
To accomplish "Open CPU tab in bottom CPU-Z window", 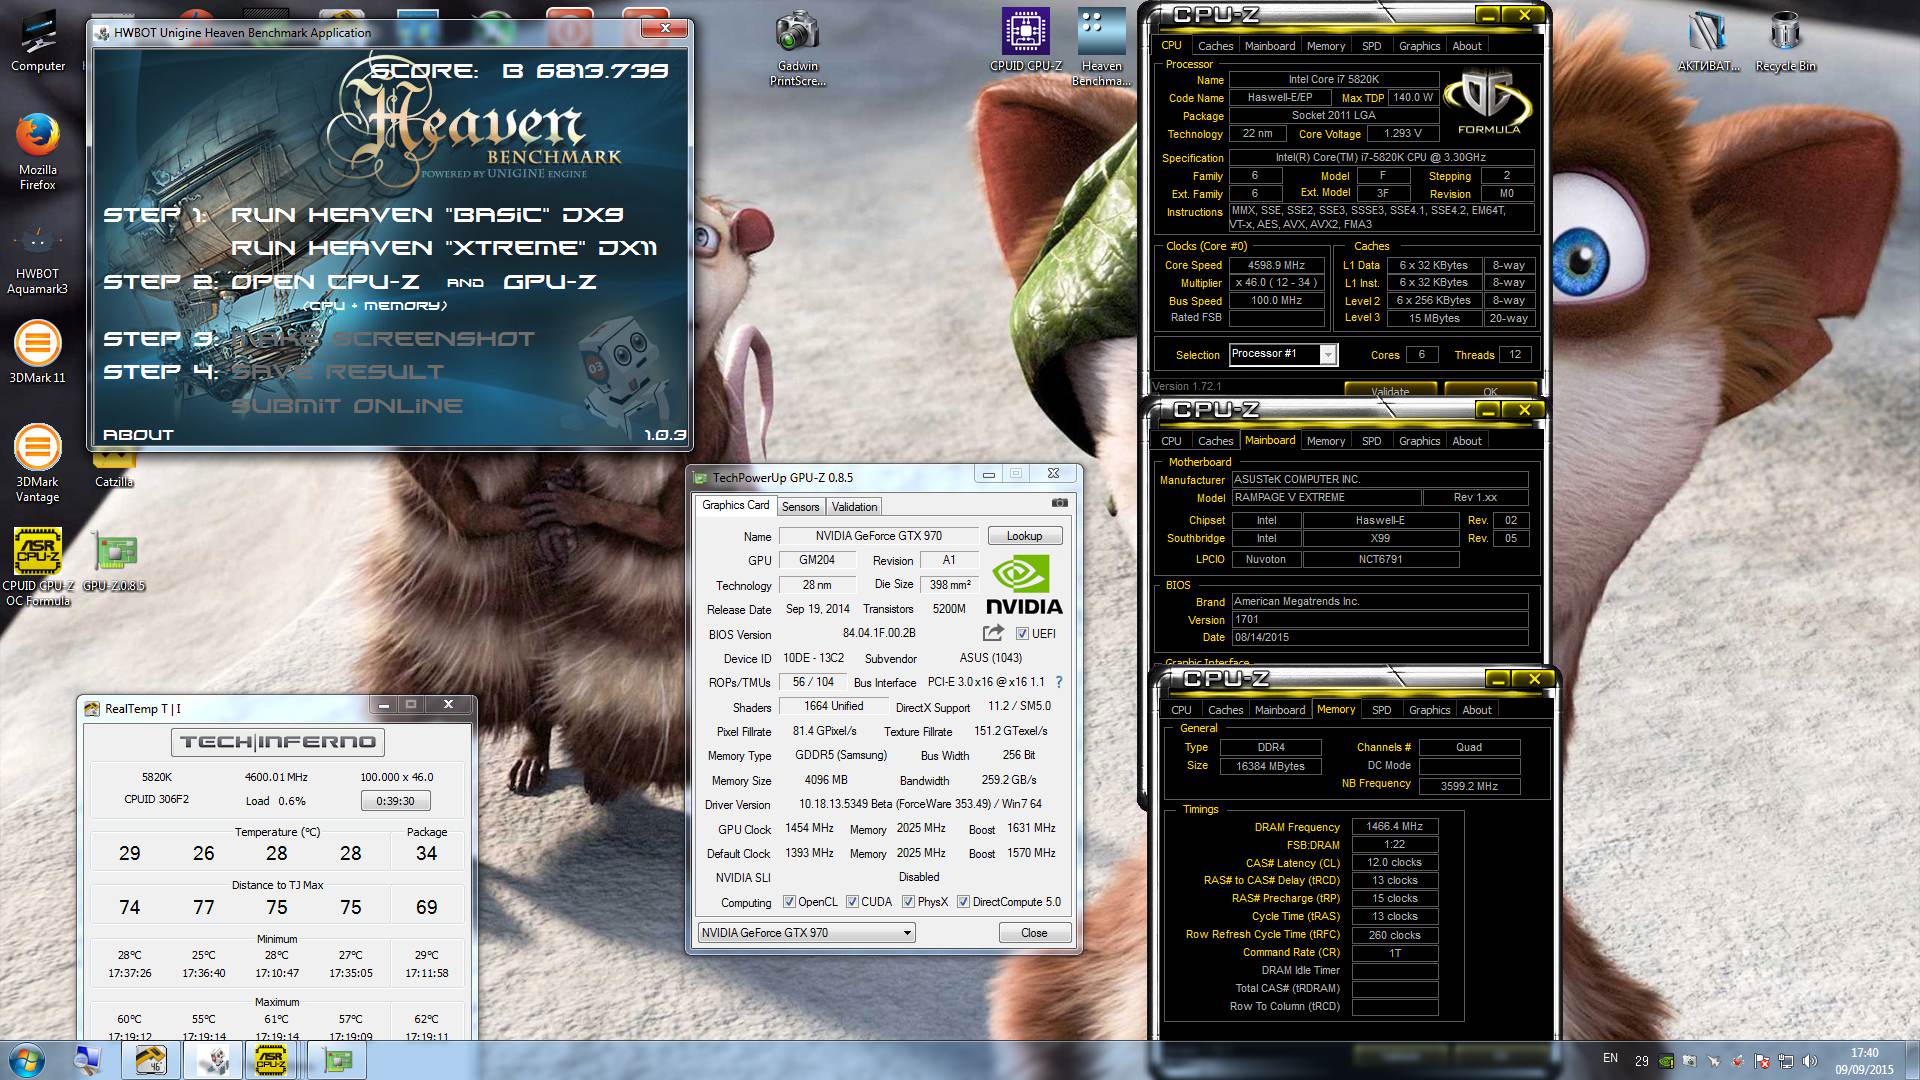I will click(1181, 710).
